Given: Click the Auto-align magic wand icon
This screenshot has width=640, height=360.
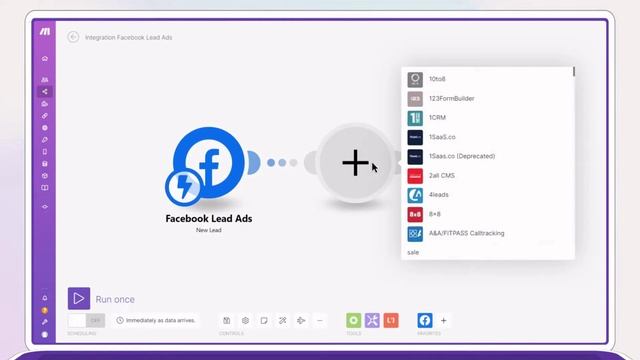Looking at the screenshot, I should (x=282, y=320).
